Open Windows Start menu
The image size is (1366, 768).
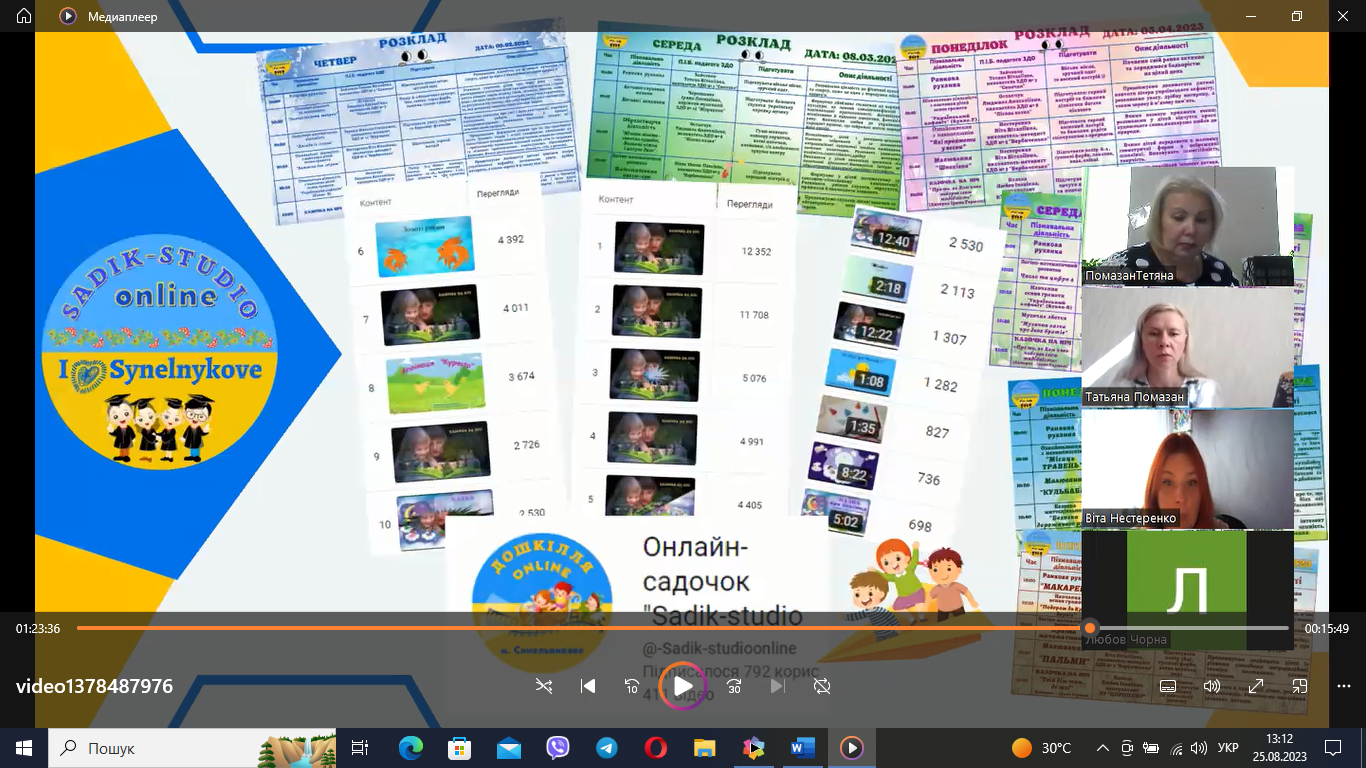coord(24,748)
